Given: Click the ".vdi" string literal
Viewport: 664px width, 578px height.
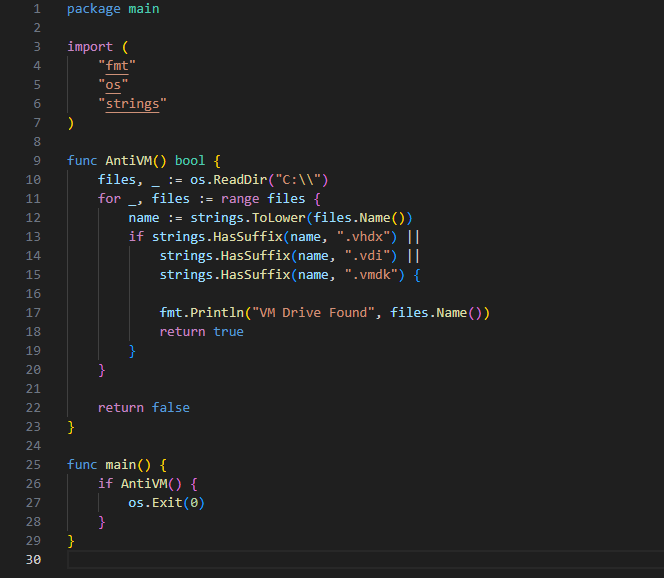Looking at the screenshot, I should pyautogui.click(x=367, y=255).
